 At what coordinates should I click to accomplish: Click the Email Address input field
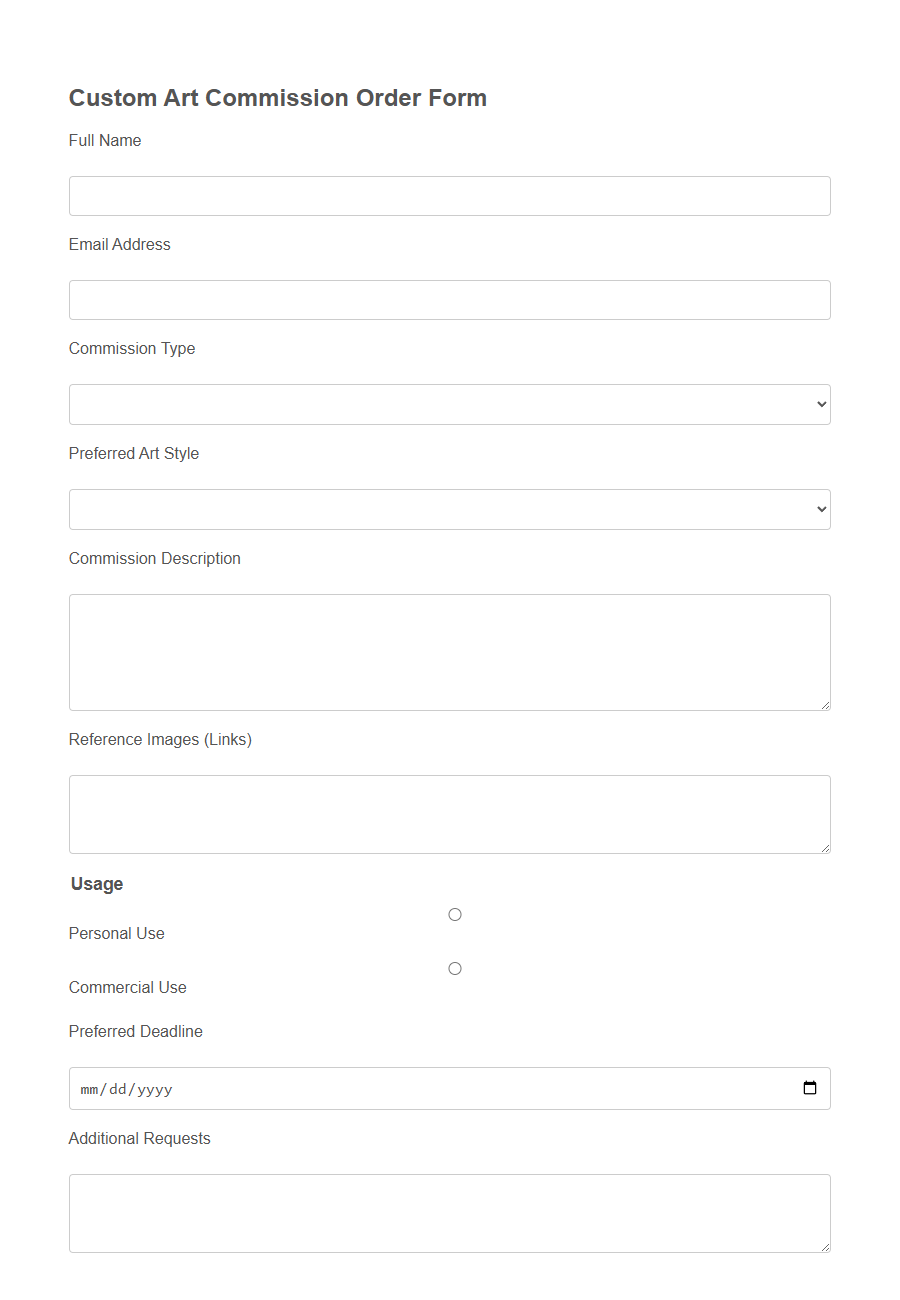click(x=449, y=300)
